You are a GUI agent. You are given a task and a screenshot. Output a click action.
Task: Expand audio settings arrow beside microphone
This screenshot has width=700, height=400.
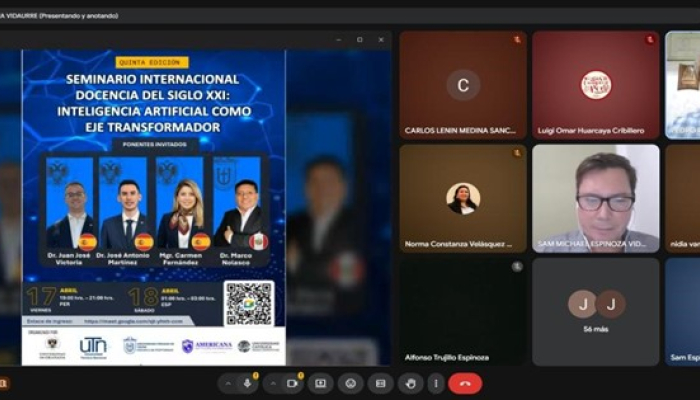(228, 383)
